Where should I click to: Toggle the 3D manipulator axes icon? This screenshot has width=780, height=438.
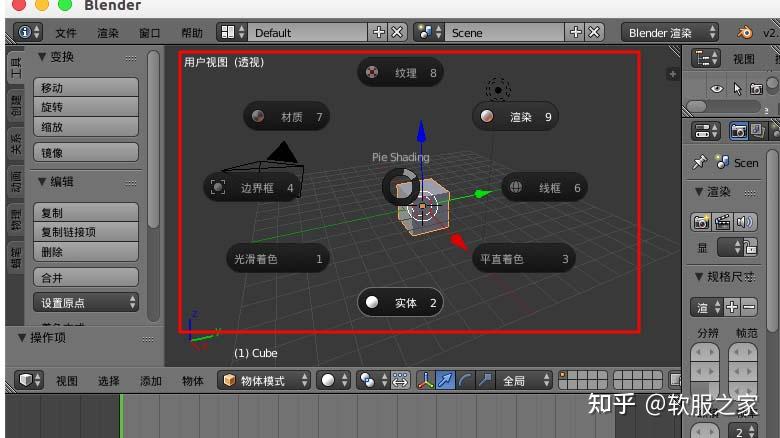(425, 381)
